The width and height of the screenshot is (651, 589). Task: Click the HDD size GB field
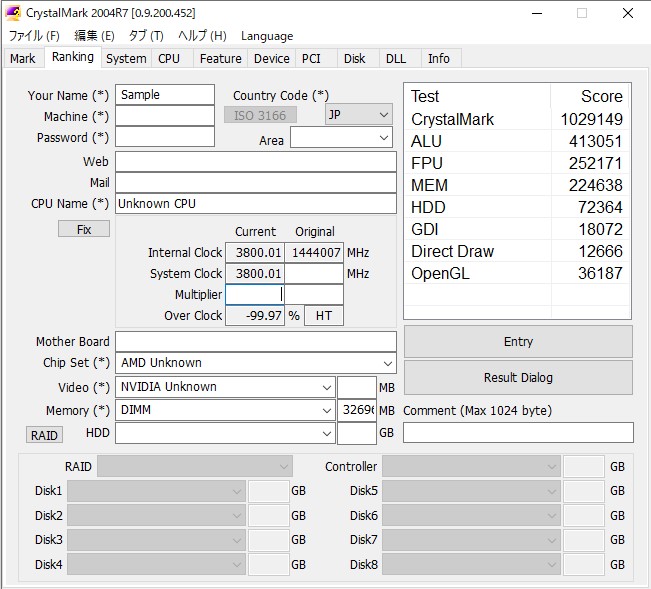coord(357,433)
